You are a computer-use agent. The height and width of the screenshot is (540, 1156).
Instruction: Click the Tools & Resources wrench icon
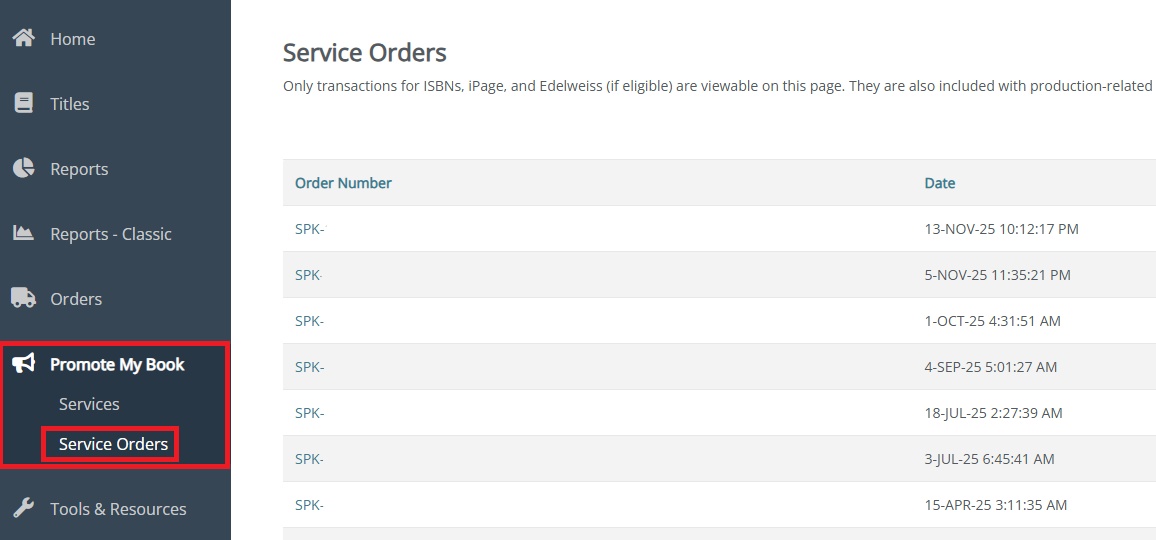click(x=24, y=508)
